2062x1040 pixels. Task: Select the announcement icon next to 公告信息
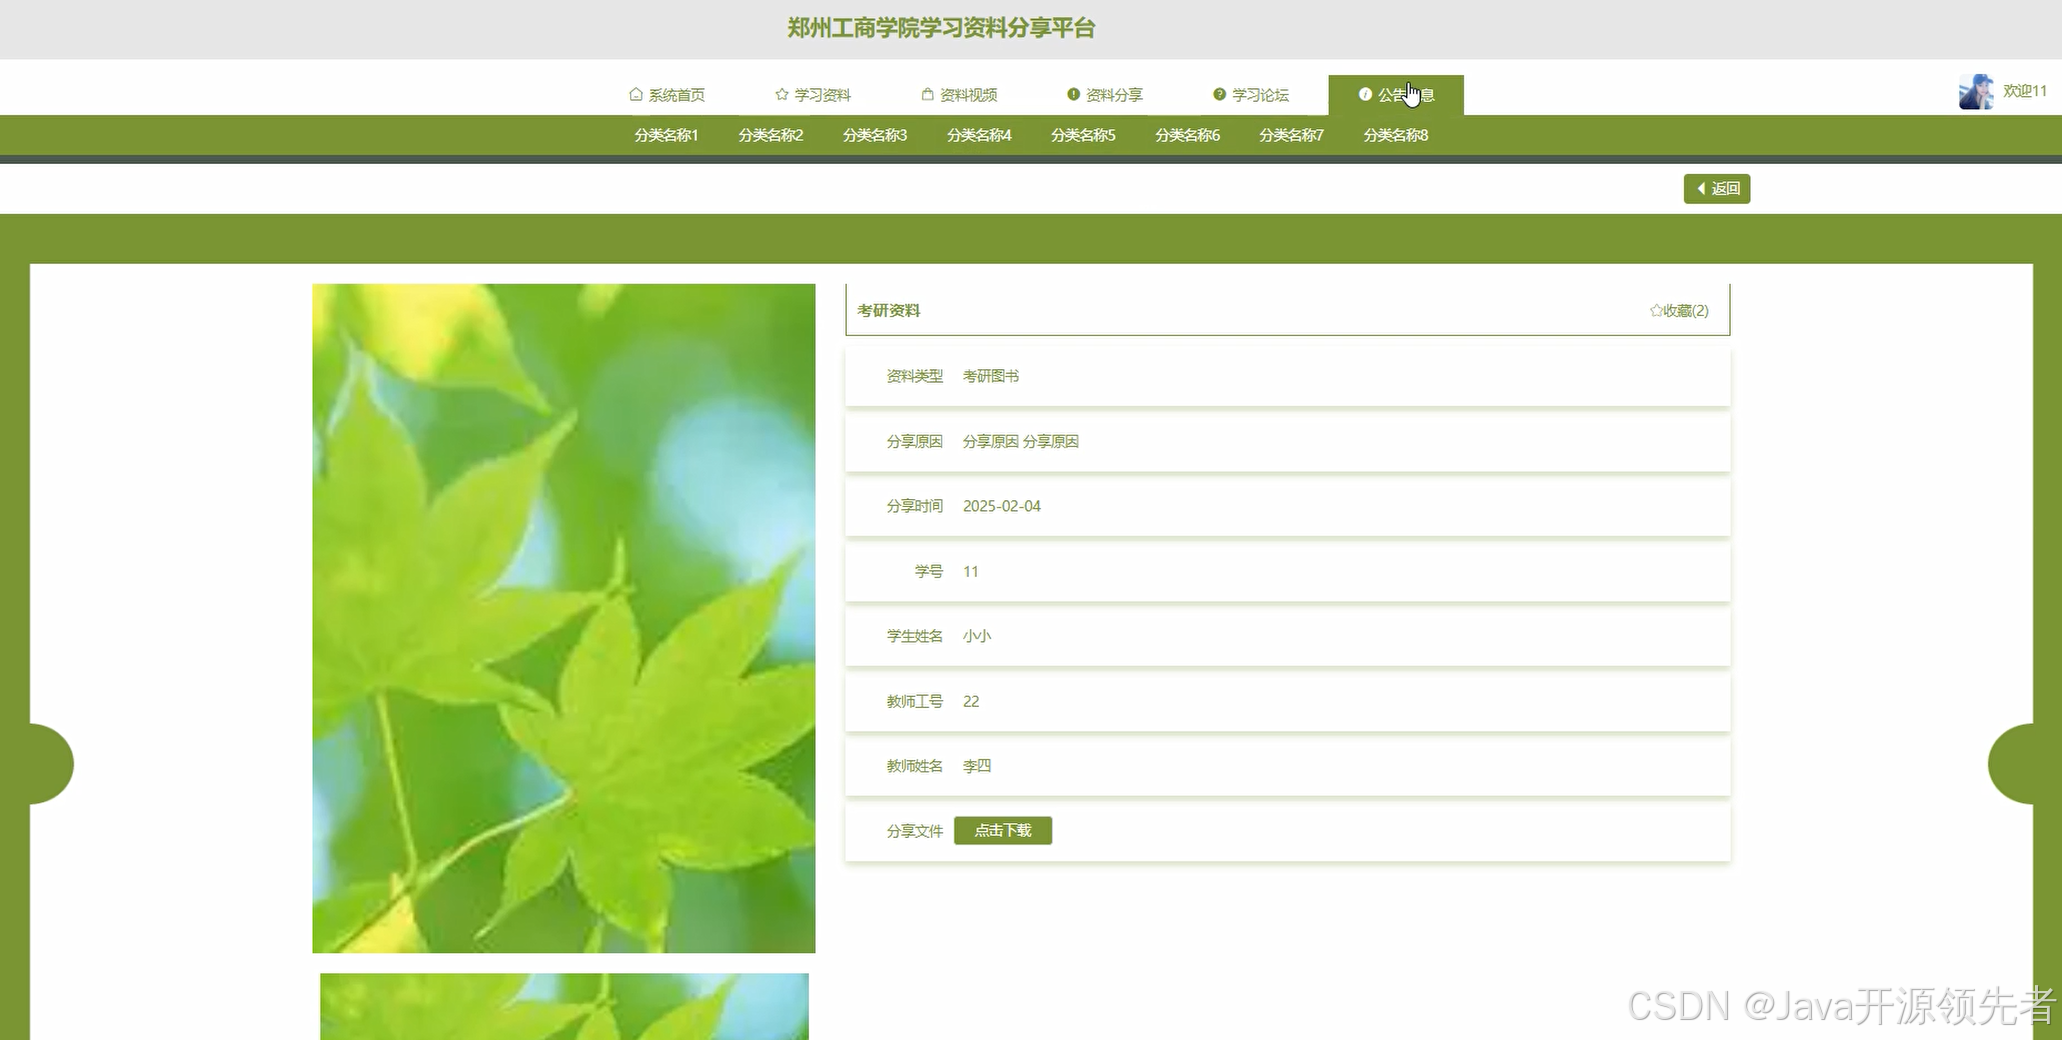1365,93
